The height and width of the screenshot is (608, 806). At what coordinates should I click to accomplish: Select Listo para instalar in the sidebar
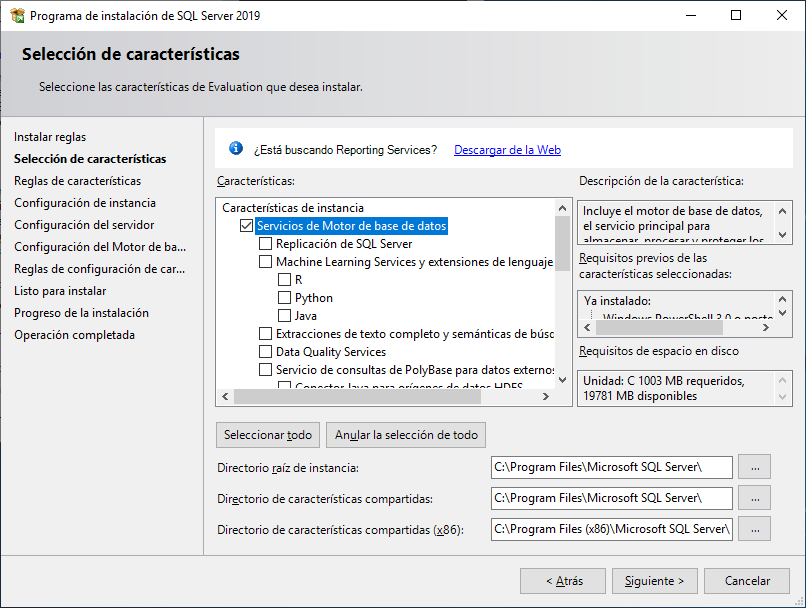[x=59, y=290]
